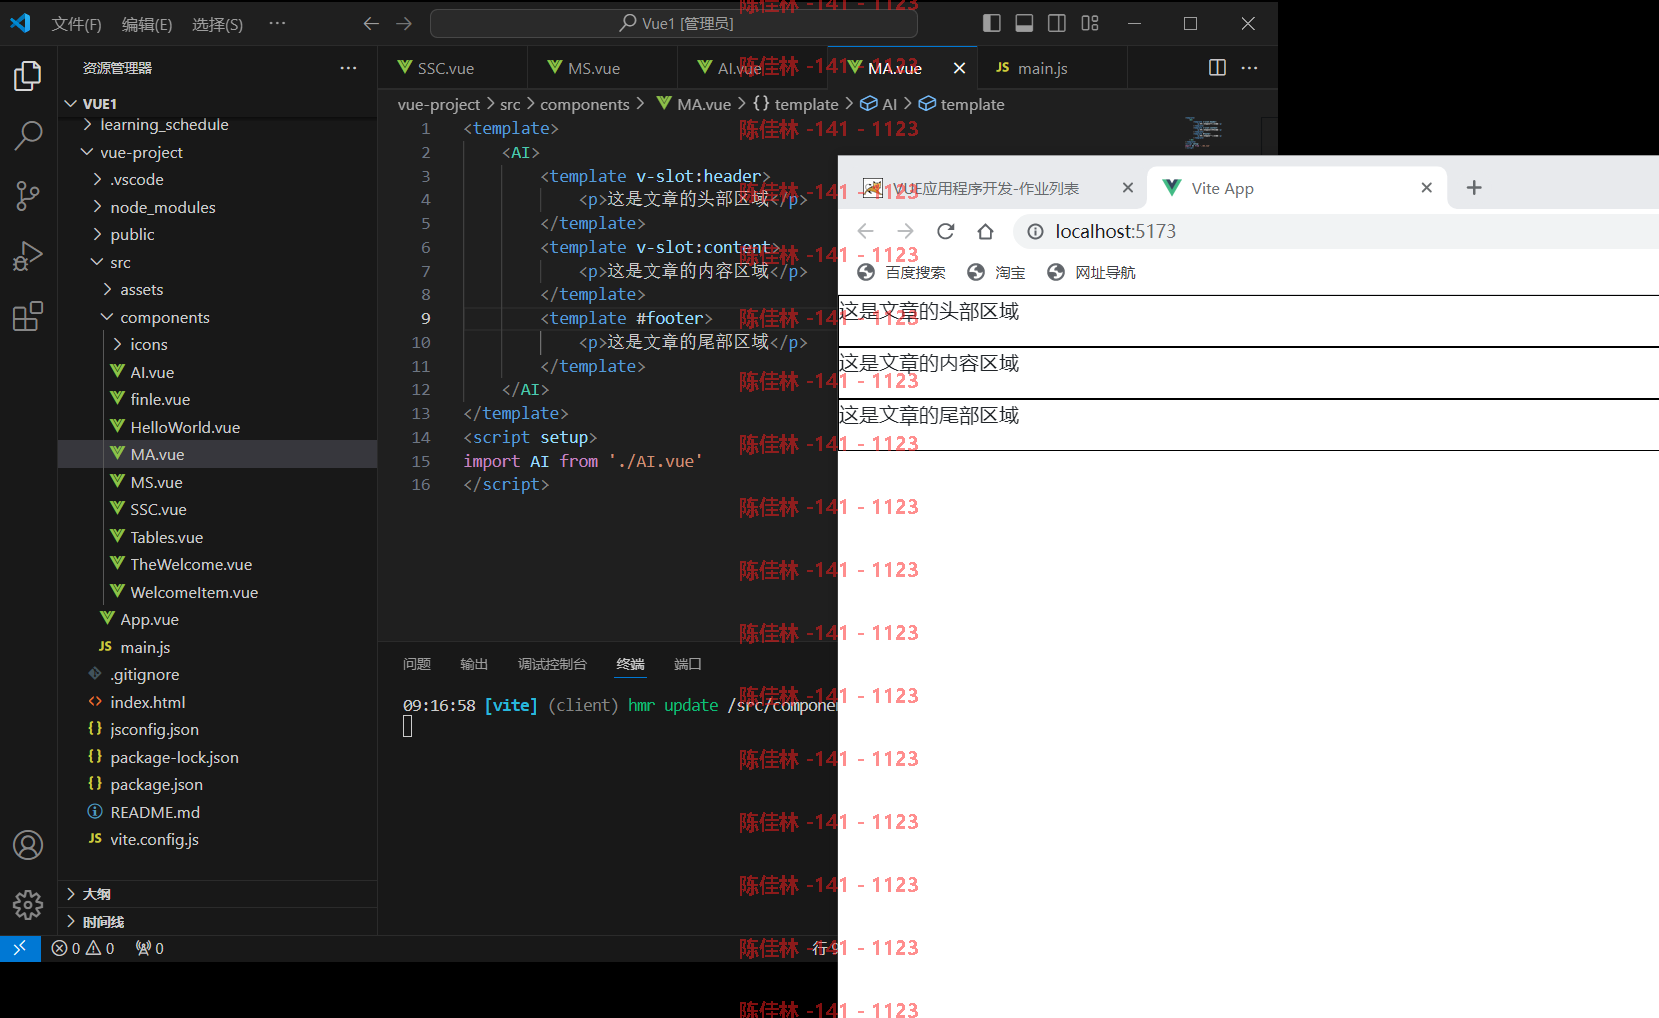Screen dimensions: 1659x1018
Task: Click the remote window status icon
Action: point(20,948)
